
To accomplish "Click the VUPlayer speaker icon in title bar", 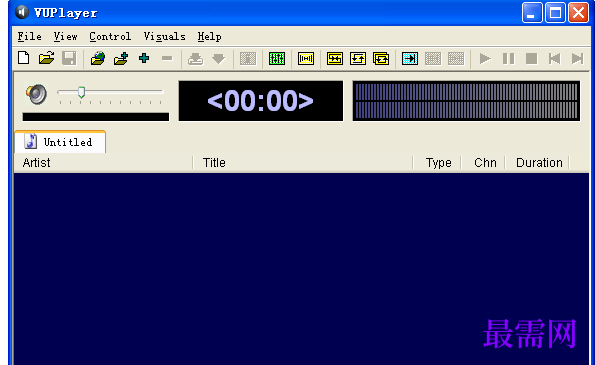I will click(22, 12).
